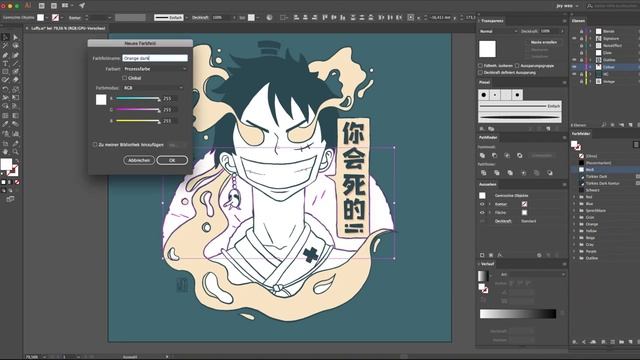Image resolution: width=640 pixels, height=360 pixels.
Task: Switch to the Transparenz panel tab
Action: click(492, 21)
